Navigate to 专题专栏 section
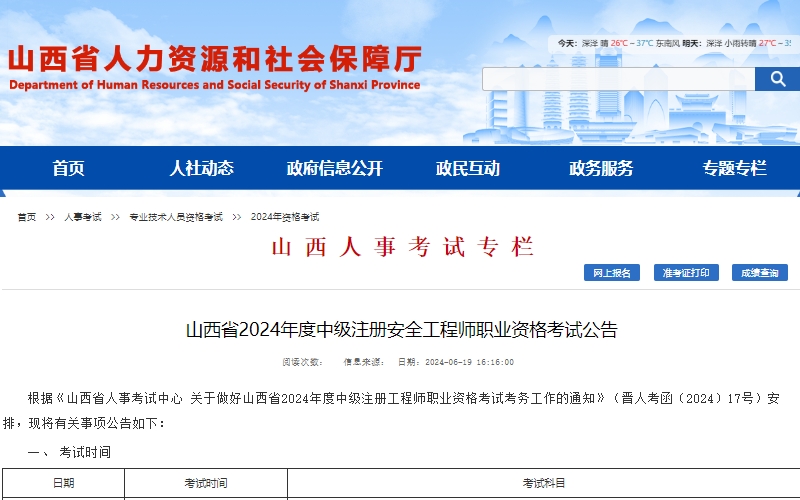This screenshot has width=800, height=500. (x=734, y=168)
